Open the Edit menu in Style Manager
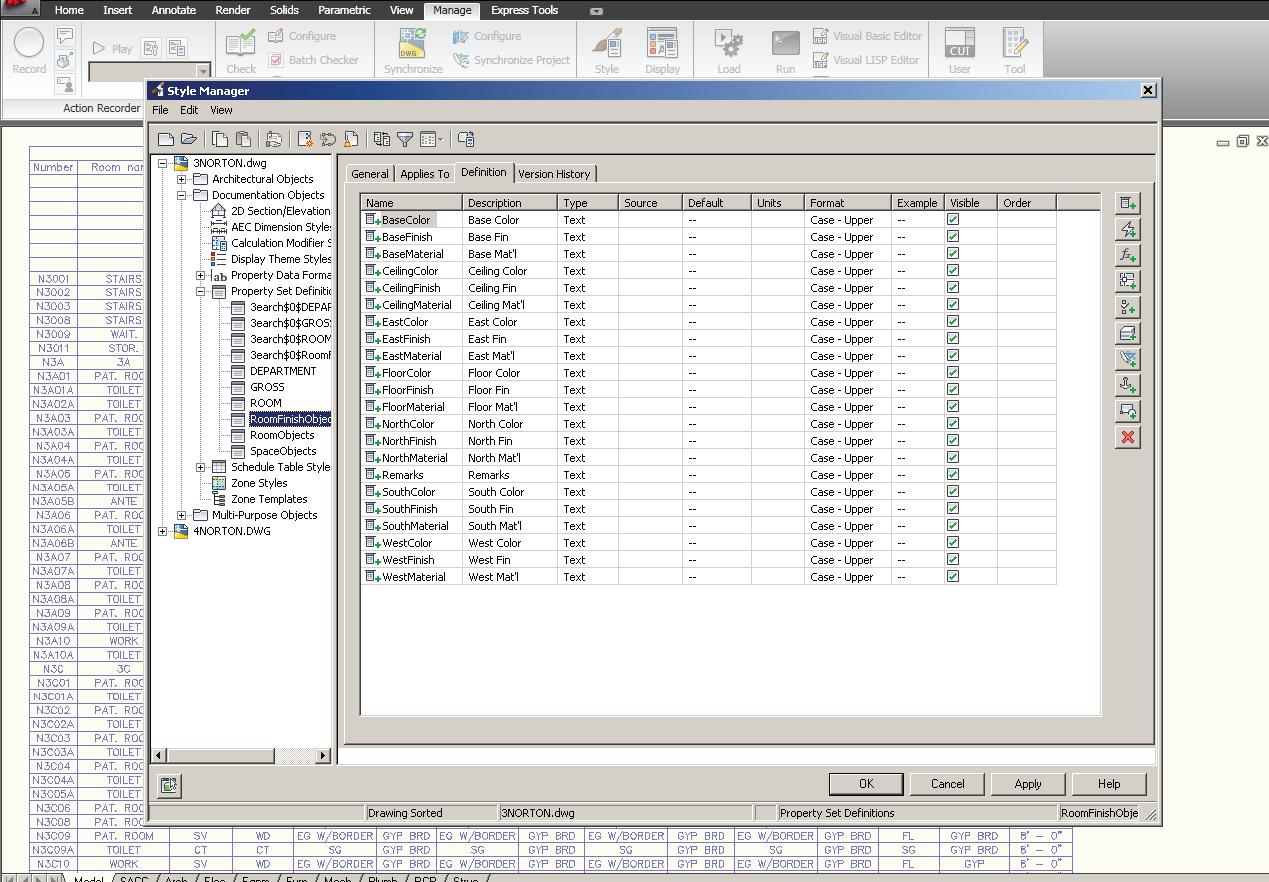 (x=189, y=110)
